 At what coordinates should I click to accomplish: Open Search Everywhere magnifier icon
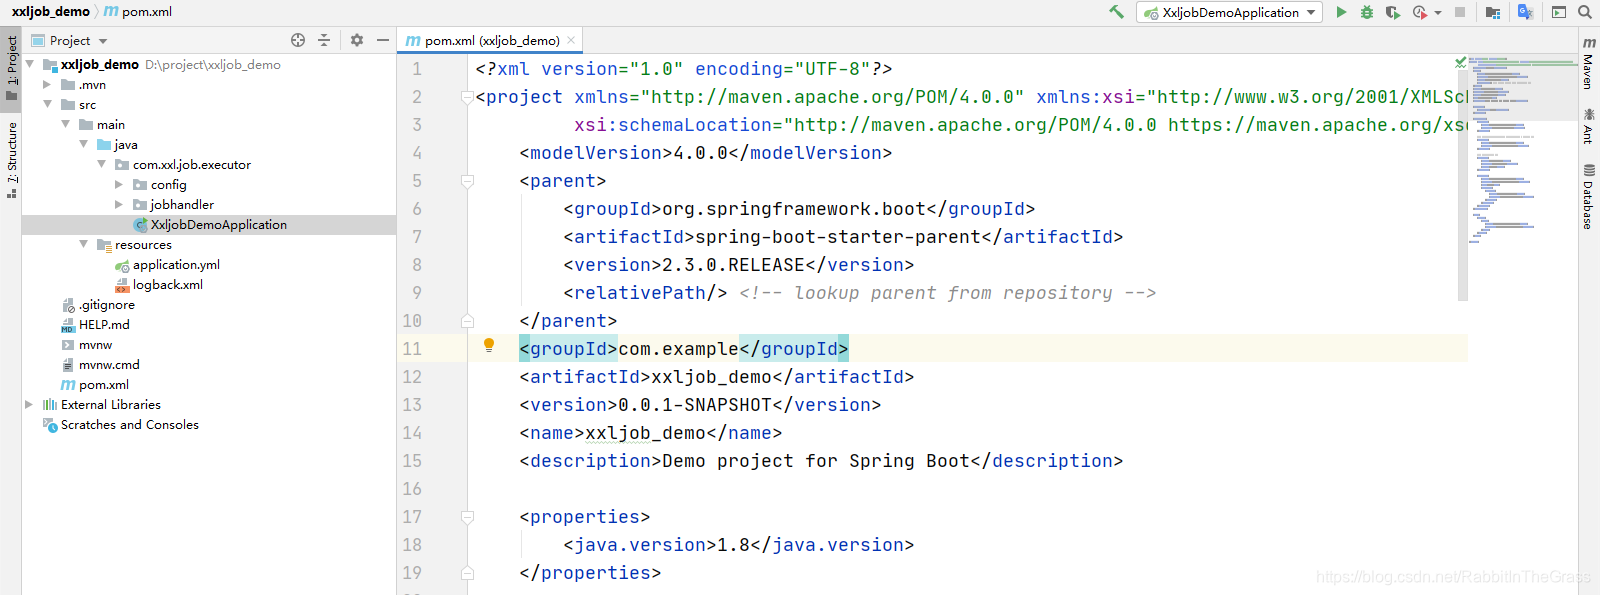(x=1585, y=12)
